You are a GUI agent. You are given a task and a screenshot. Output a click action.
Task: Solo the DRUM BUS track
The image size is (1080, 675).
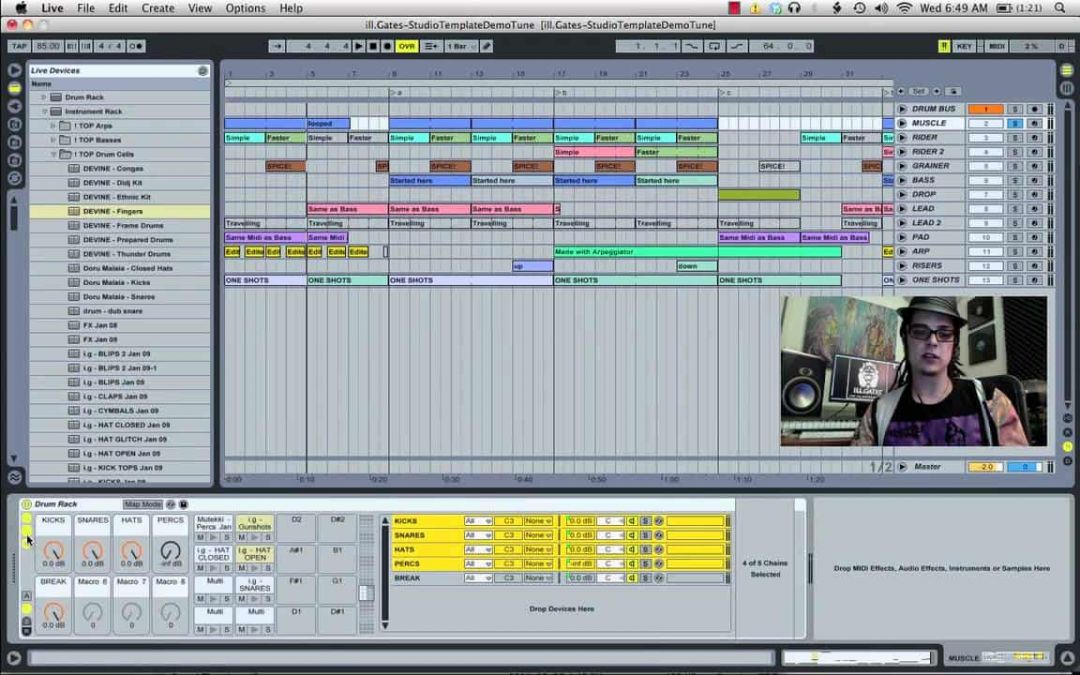point(1015,110)
